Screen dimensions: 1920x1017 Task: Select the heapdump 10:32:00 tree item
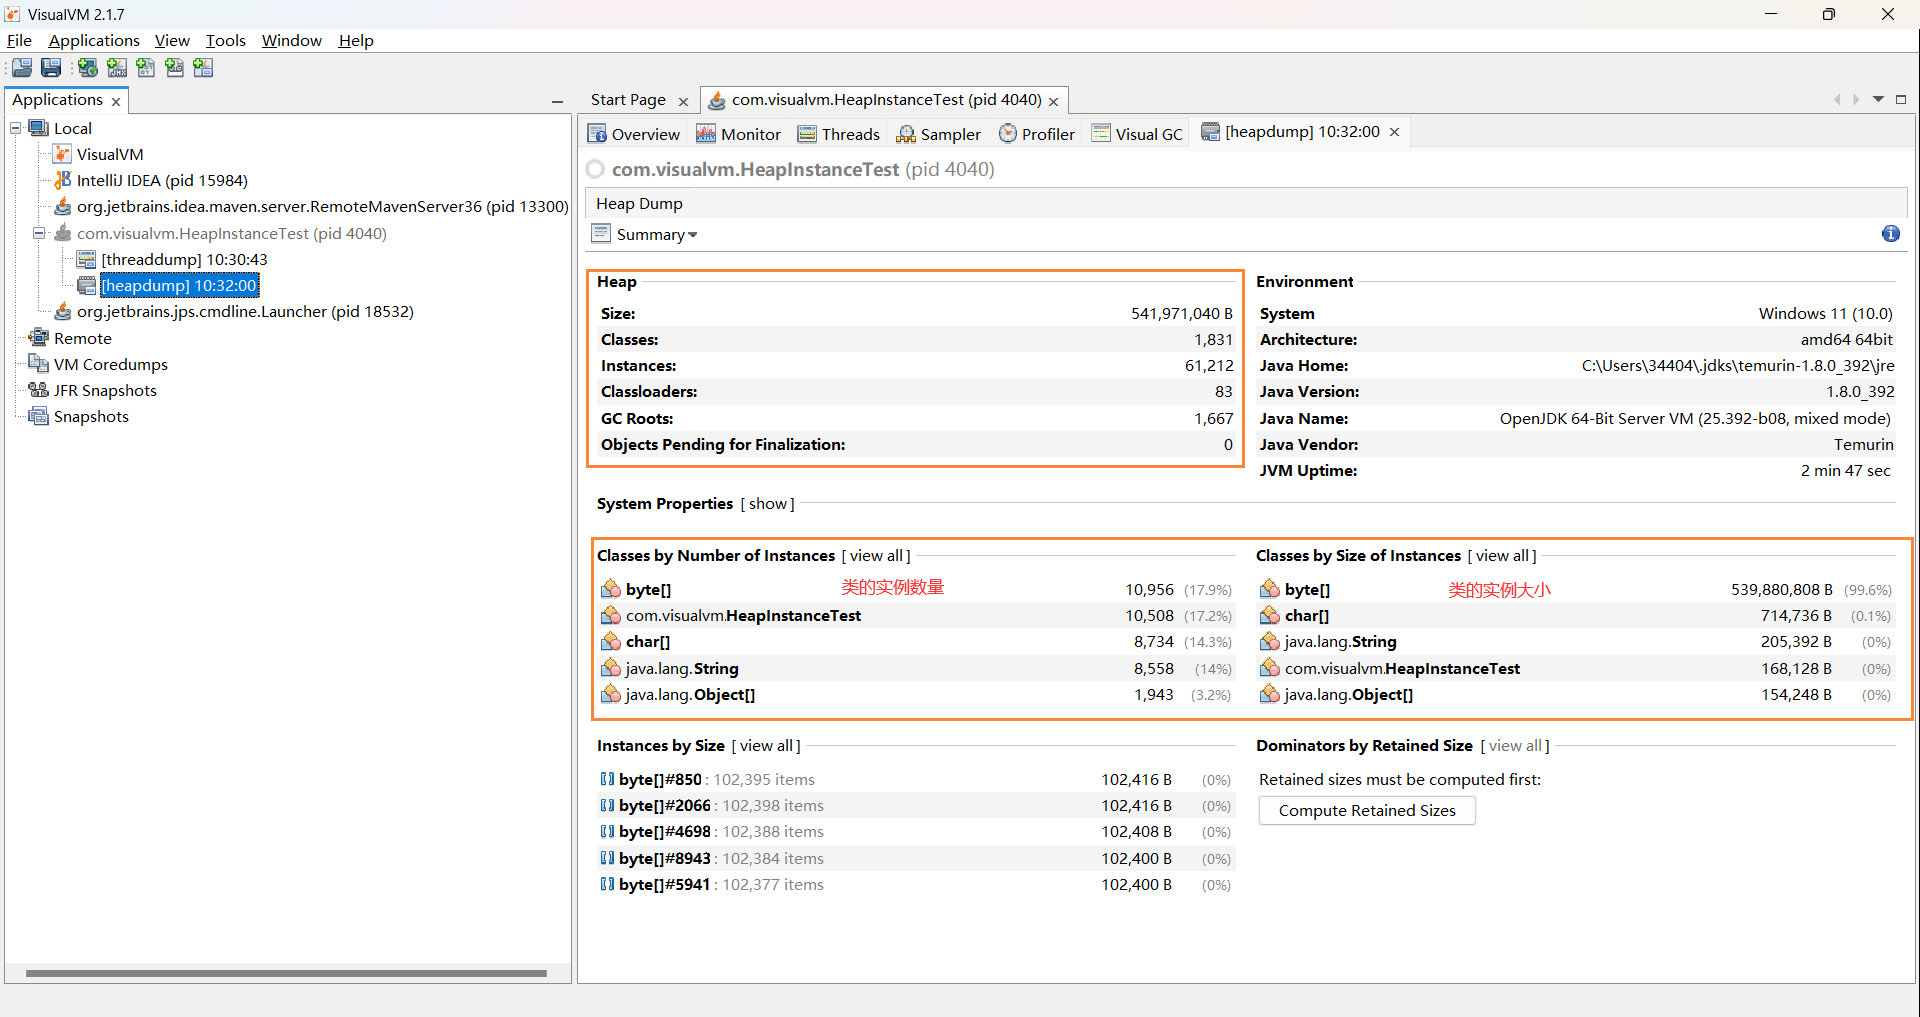click(179, 285)
